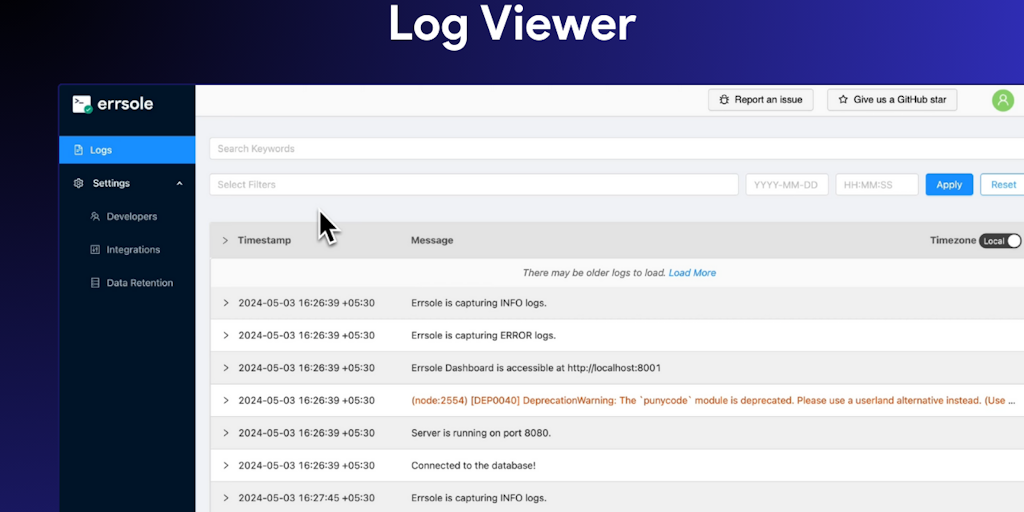1024x512 pixels.
Task: Click Give us a GitHub star button
Action: pyautogui.click(x=892, y=100)
